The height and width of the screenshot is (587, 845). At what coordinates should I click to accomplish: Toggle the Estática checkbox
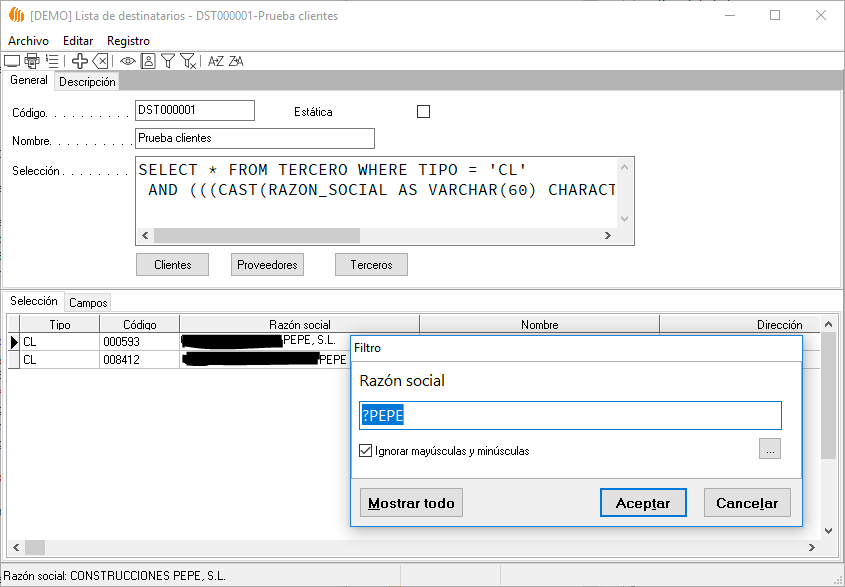(x=423, y=112)
